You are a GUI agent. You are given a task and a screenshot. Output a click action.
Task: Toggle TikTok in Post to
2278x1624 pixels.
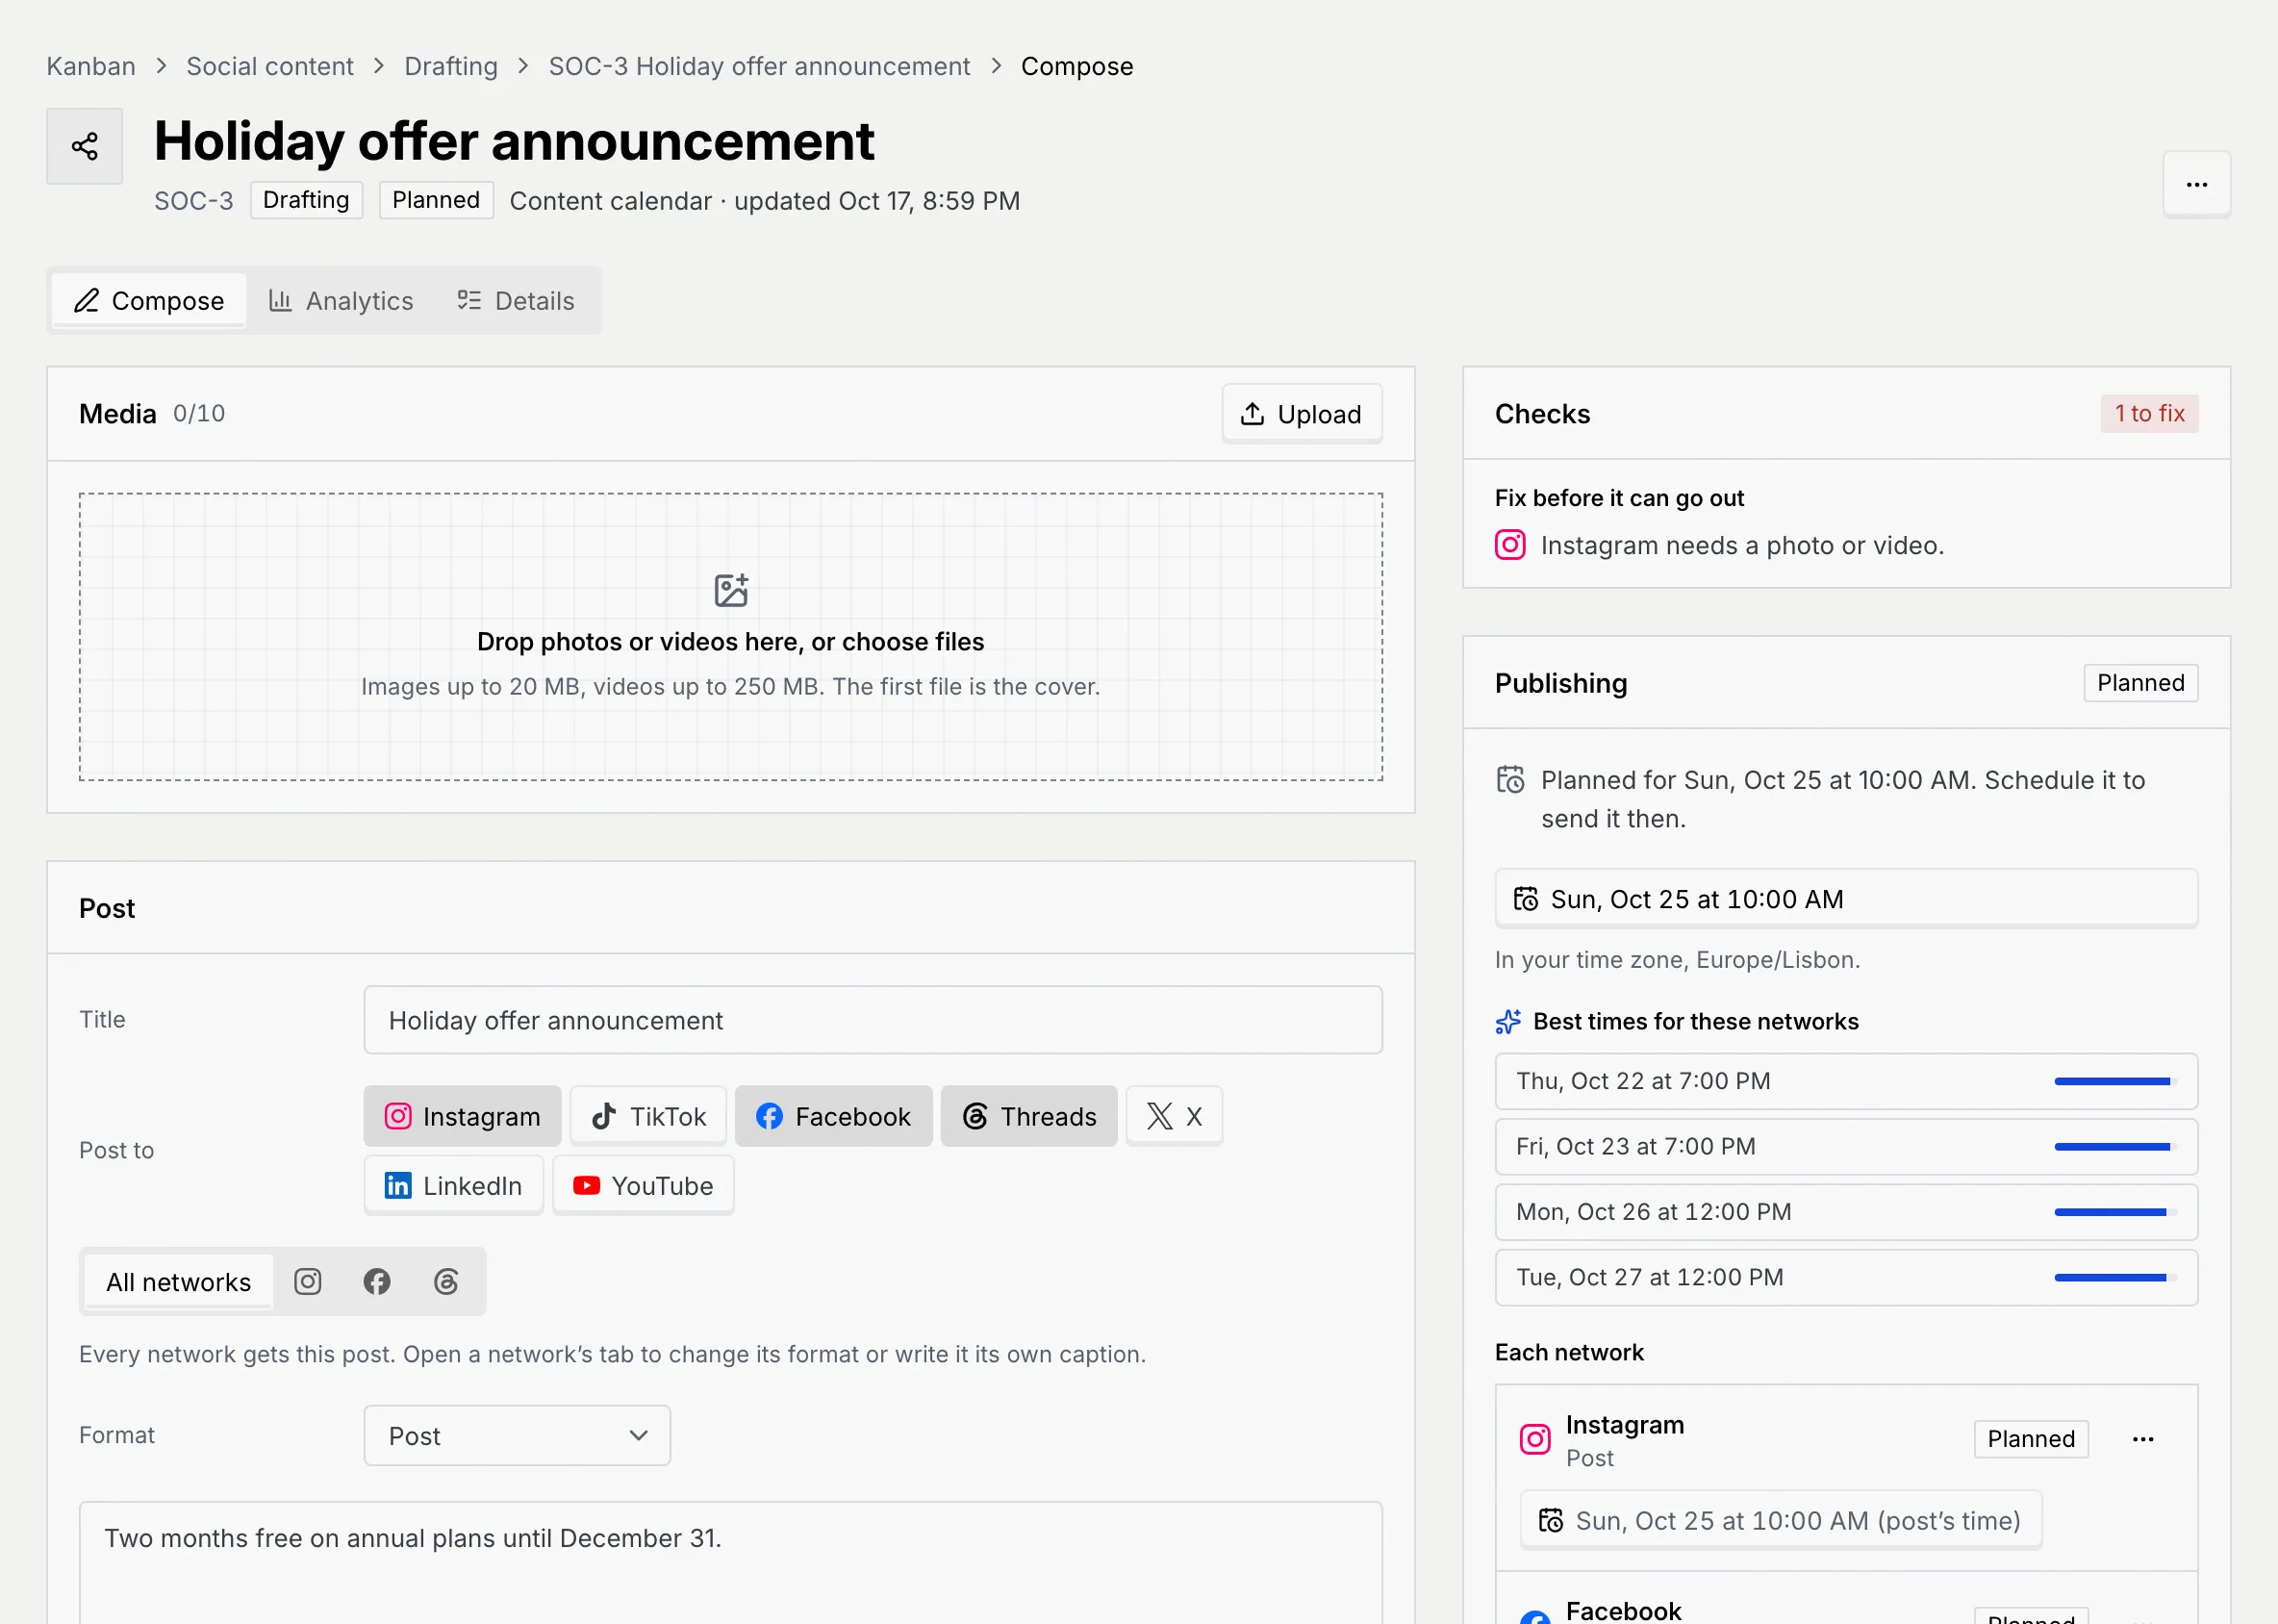tap(648, 1116)
